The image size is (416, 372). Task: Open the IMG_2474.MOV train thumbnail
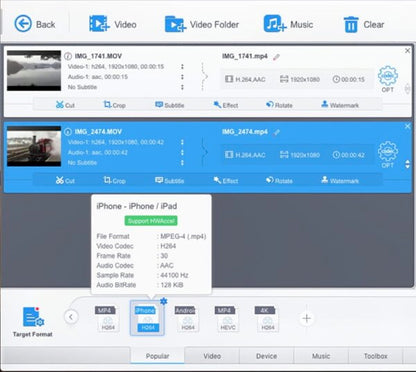coord(34,146)
